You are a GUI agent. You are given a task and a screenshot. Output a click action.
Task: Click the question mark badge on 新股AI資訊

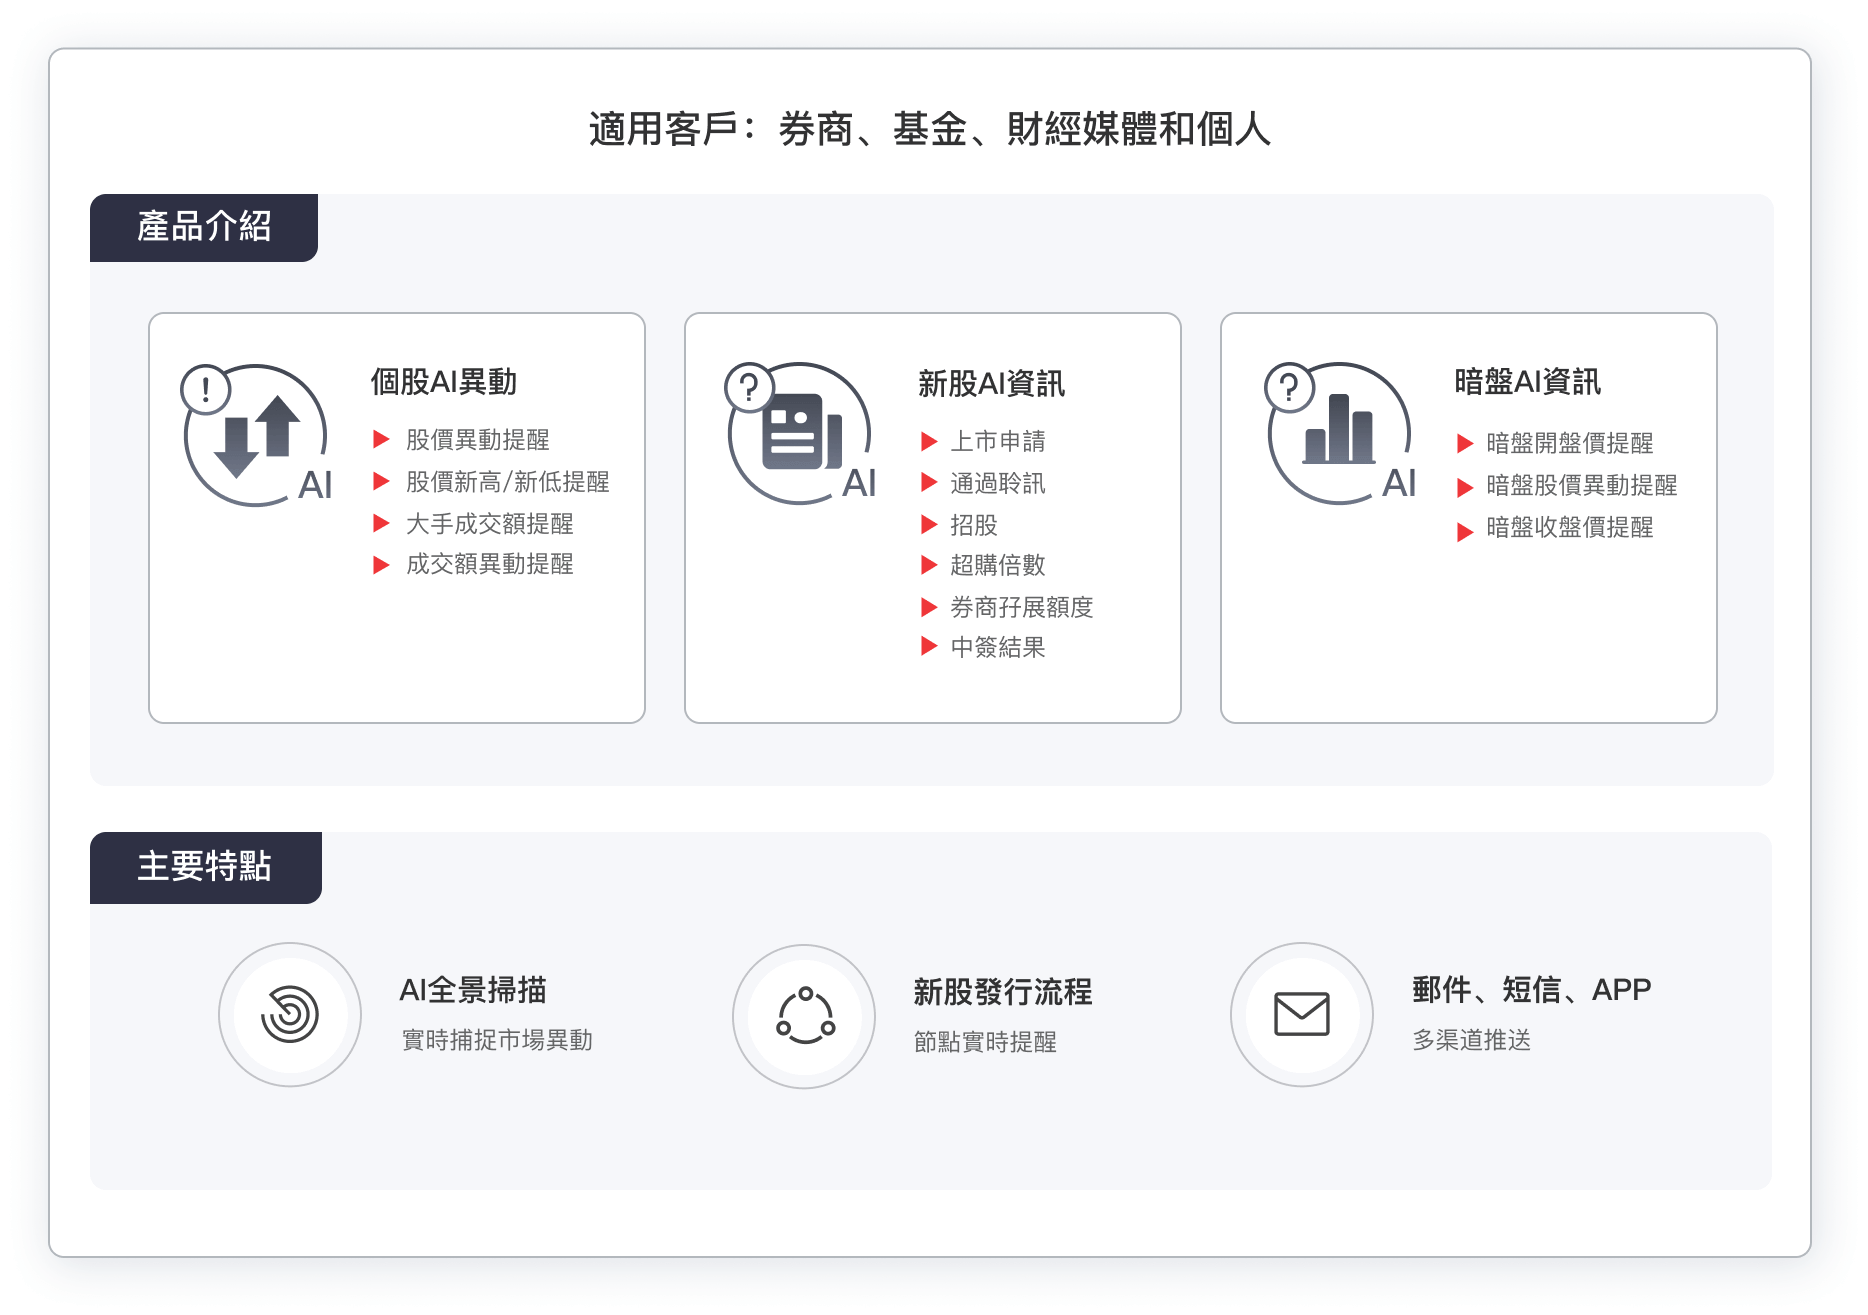[x=748, y=383]
